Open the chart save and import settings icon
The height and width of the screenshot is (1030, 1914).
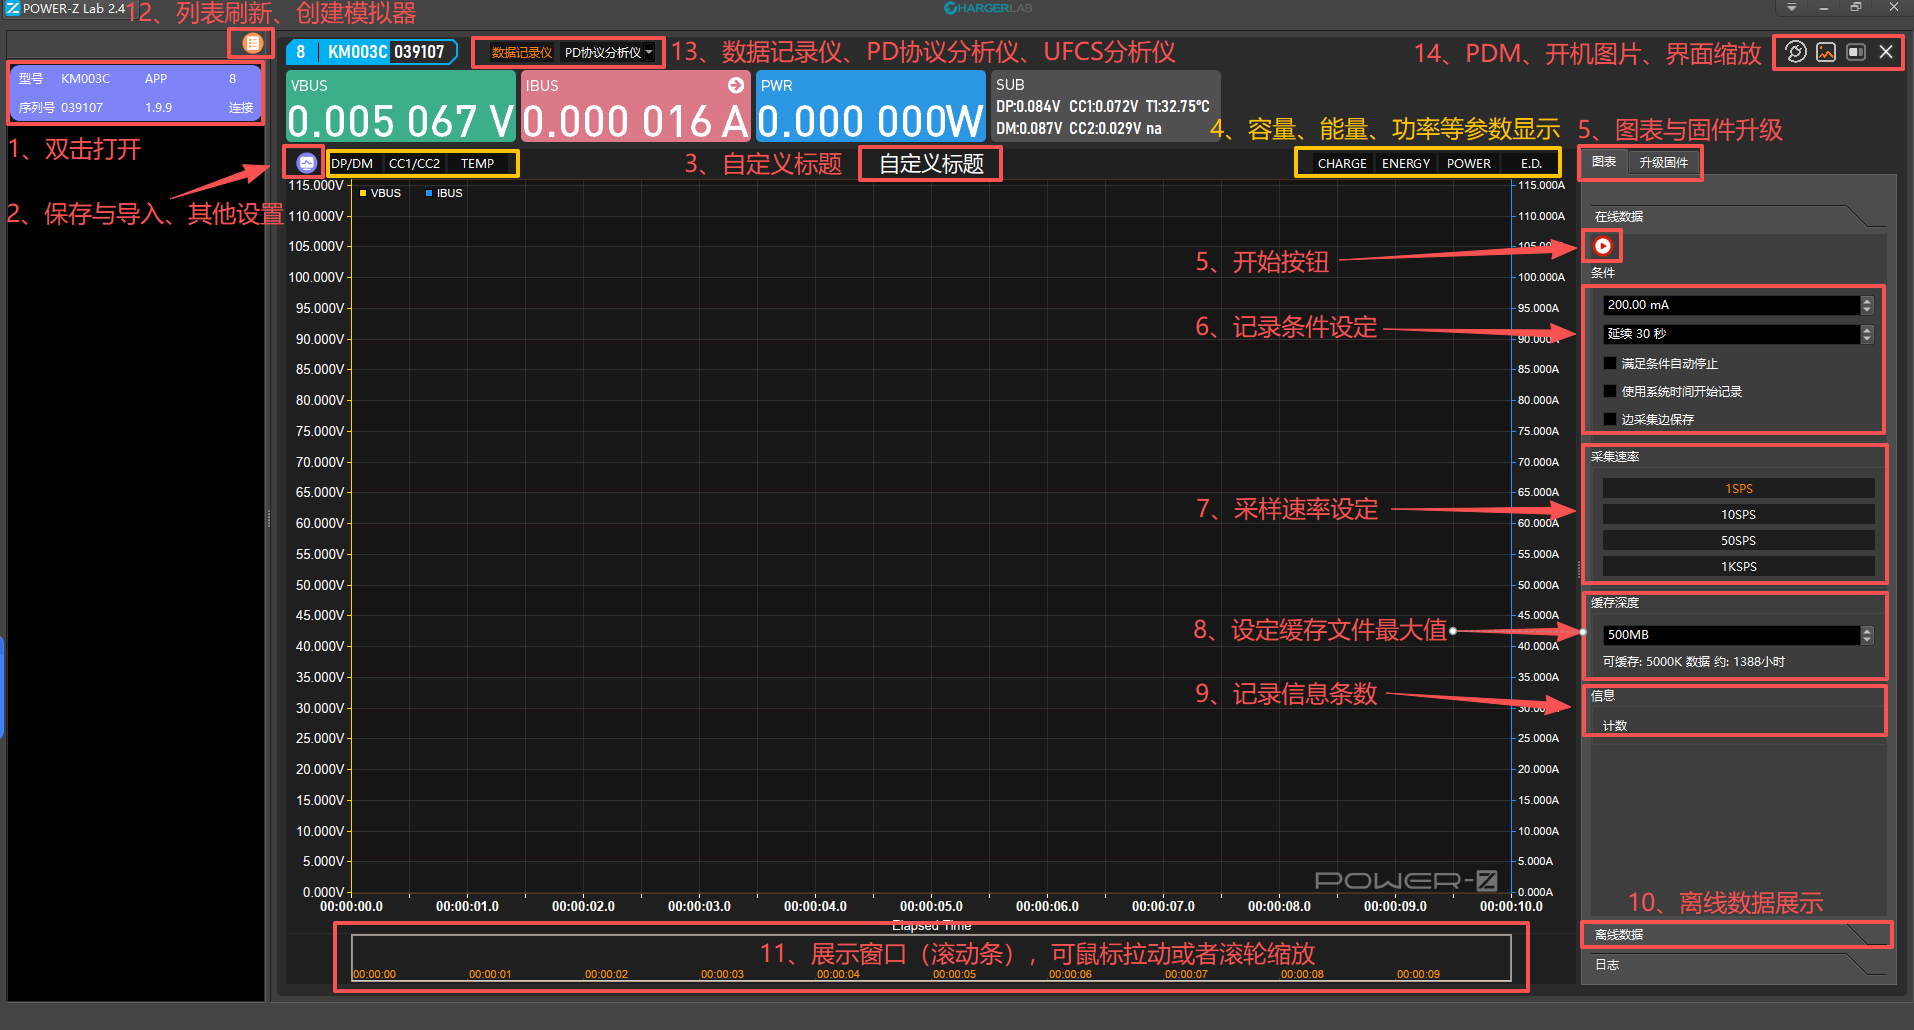pyautogui.click(x=306, y=163)
